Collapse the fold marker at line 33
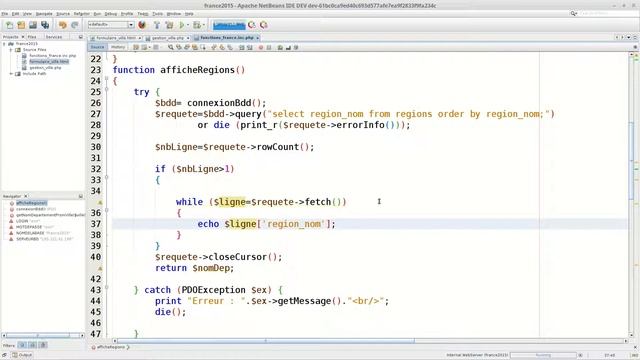Screen dimensions: 640x360 107,177
